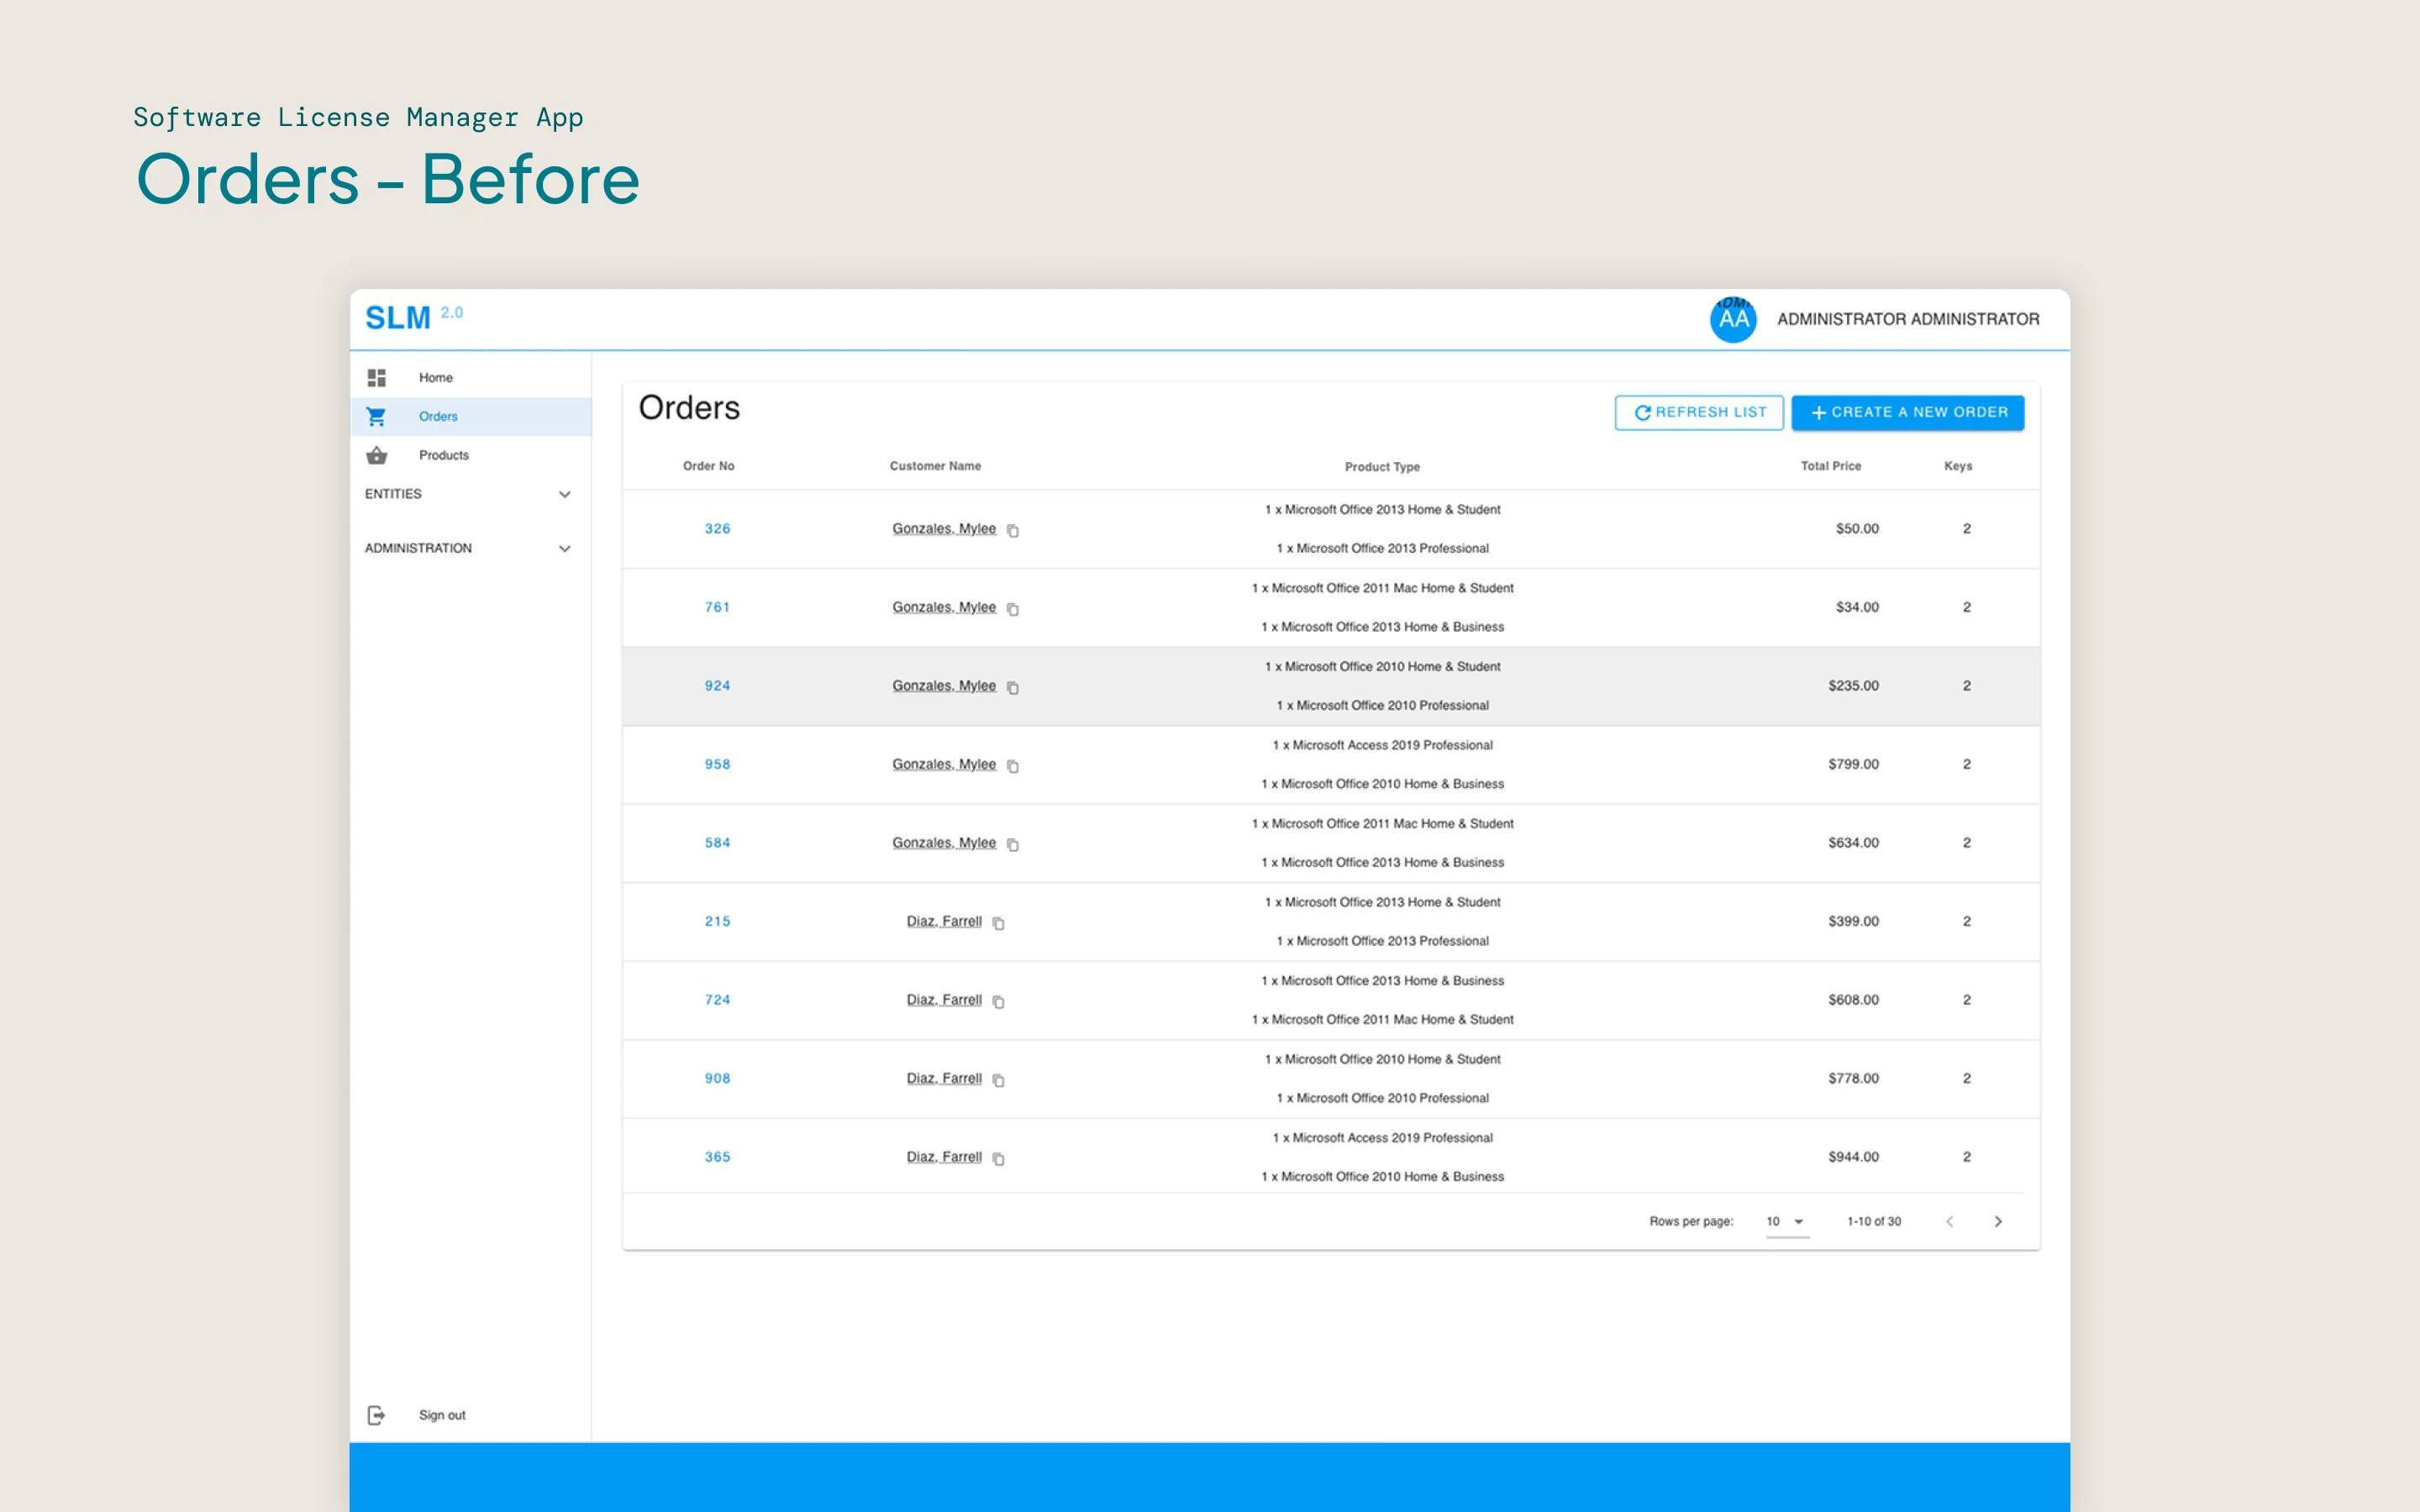Copy customer name icon for order 326

[1013, 530]
